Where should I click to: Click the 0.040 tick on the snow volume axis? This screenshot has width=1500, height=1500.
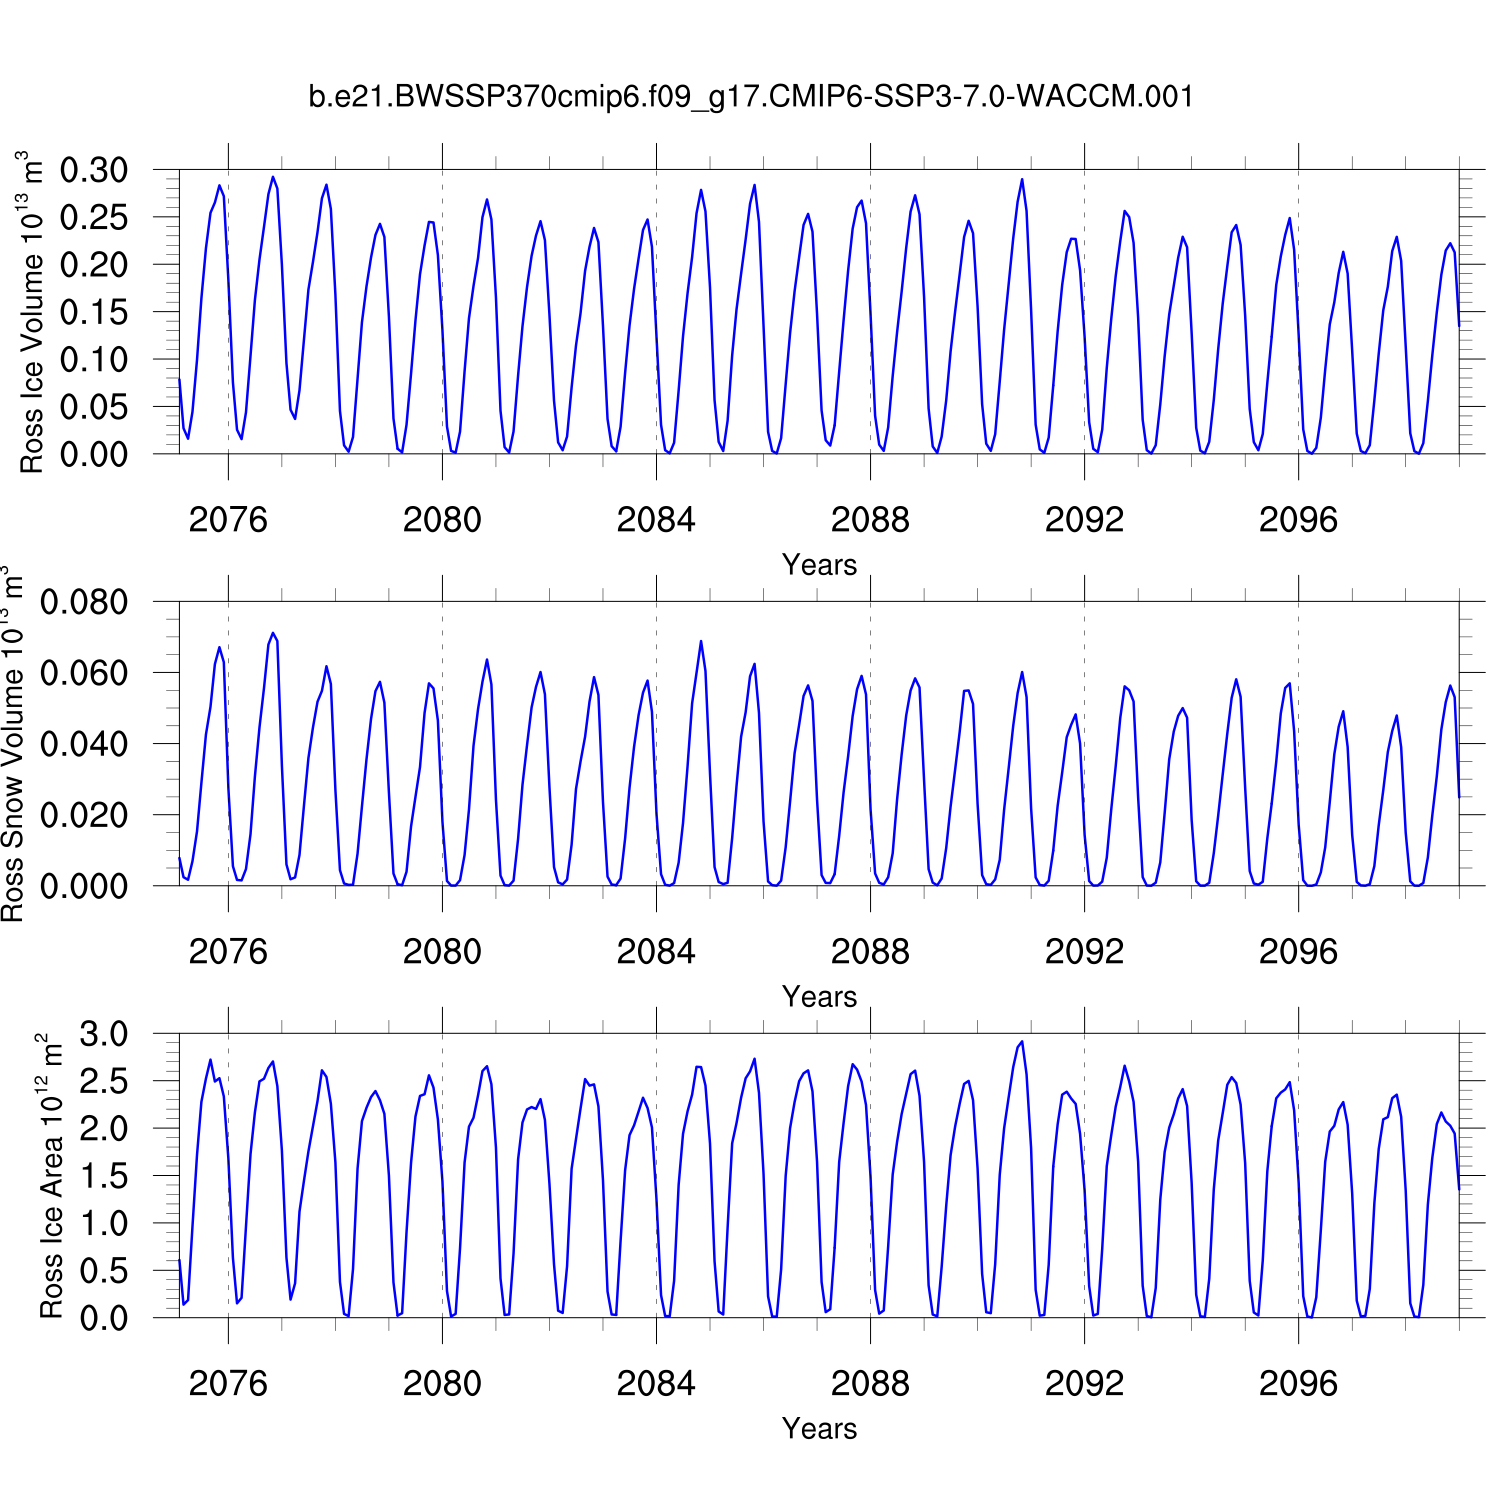[84, 745]
